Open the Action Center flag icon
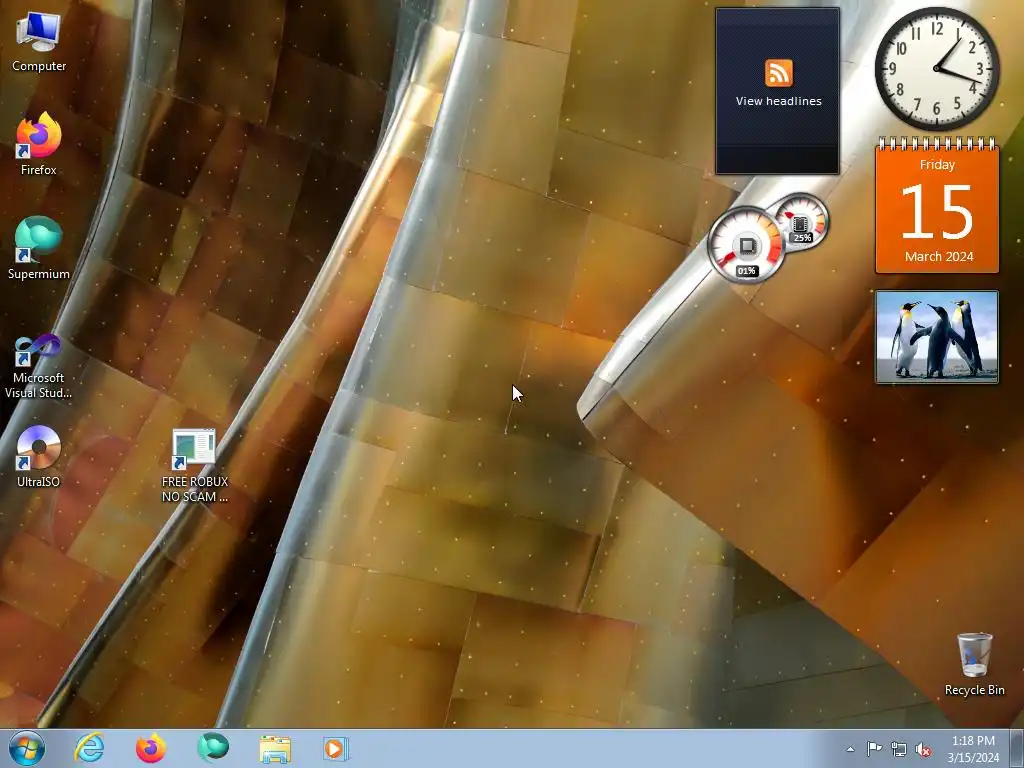 click(x=874, y=748)
